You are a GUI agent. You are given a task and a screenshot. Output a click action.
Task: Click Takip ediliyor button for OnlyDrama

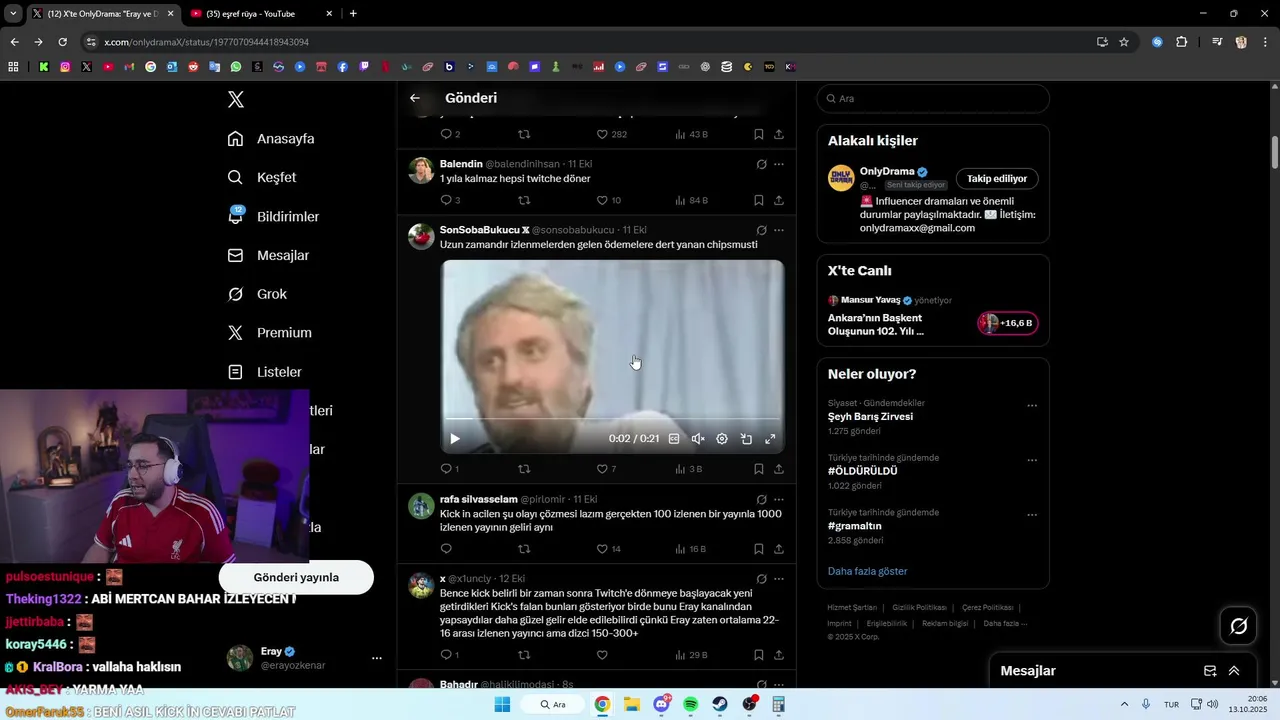[x=997, y=178]
